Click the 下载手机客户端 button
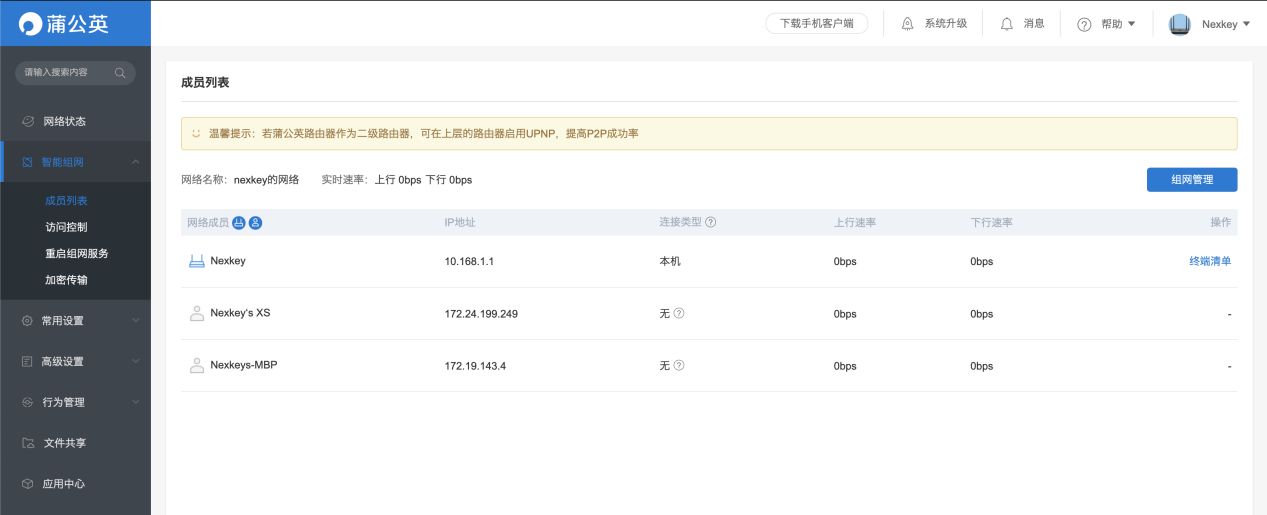This screenshot has width=1267, height=515. pos(817,23)
